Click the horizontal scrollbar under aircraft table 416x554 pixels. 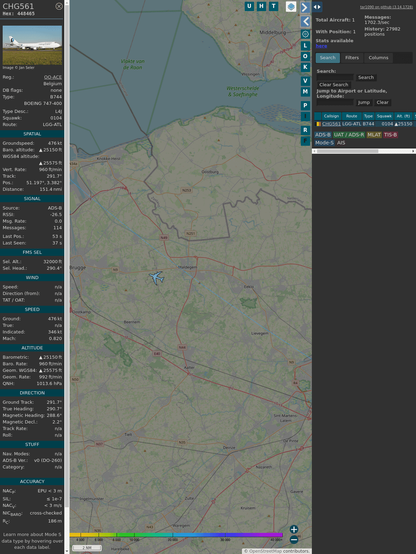click(x=364, y=151)
